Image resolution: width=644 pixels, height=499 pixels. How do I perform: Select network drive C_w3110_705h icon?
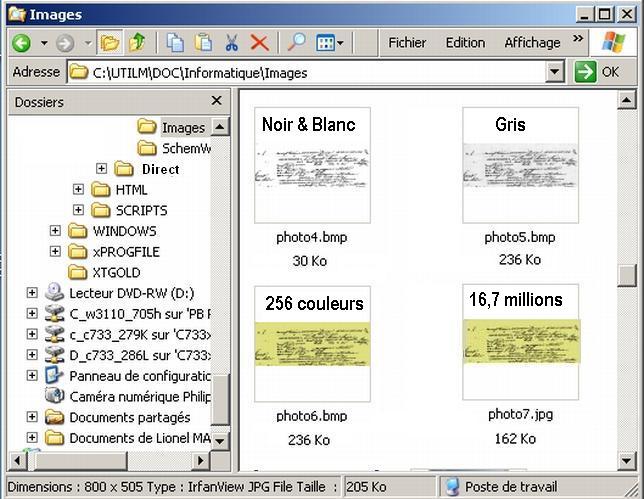(x=54, y=313)
